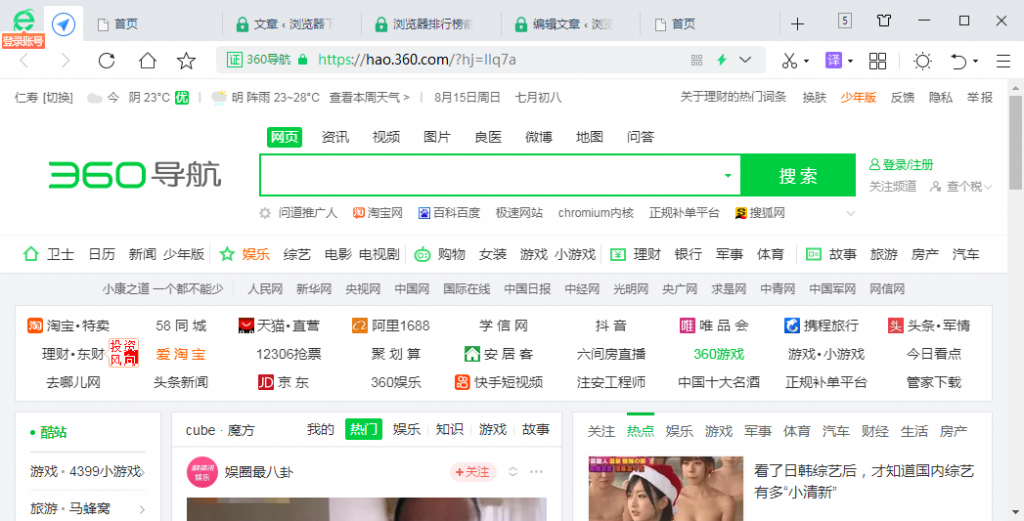Open the QR code icon in address bar
Viewport: 1024px width, 521px height.
pyautogui.click(x=697, y=60)
